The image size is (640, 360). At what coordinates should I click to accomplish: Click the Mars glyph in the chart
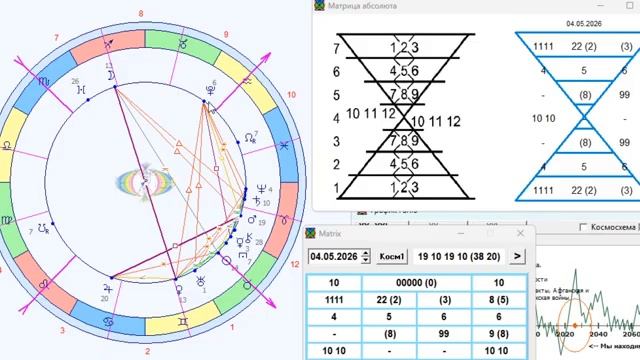pyautogui.click(x=252, y=220)
